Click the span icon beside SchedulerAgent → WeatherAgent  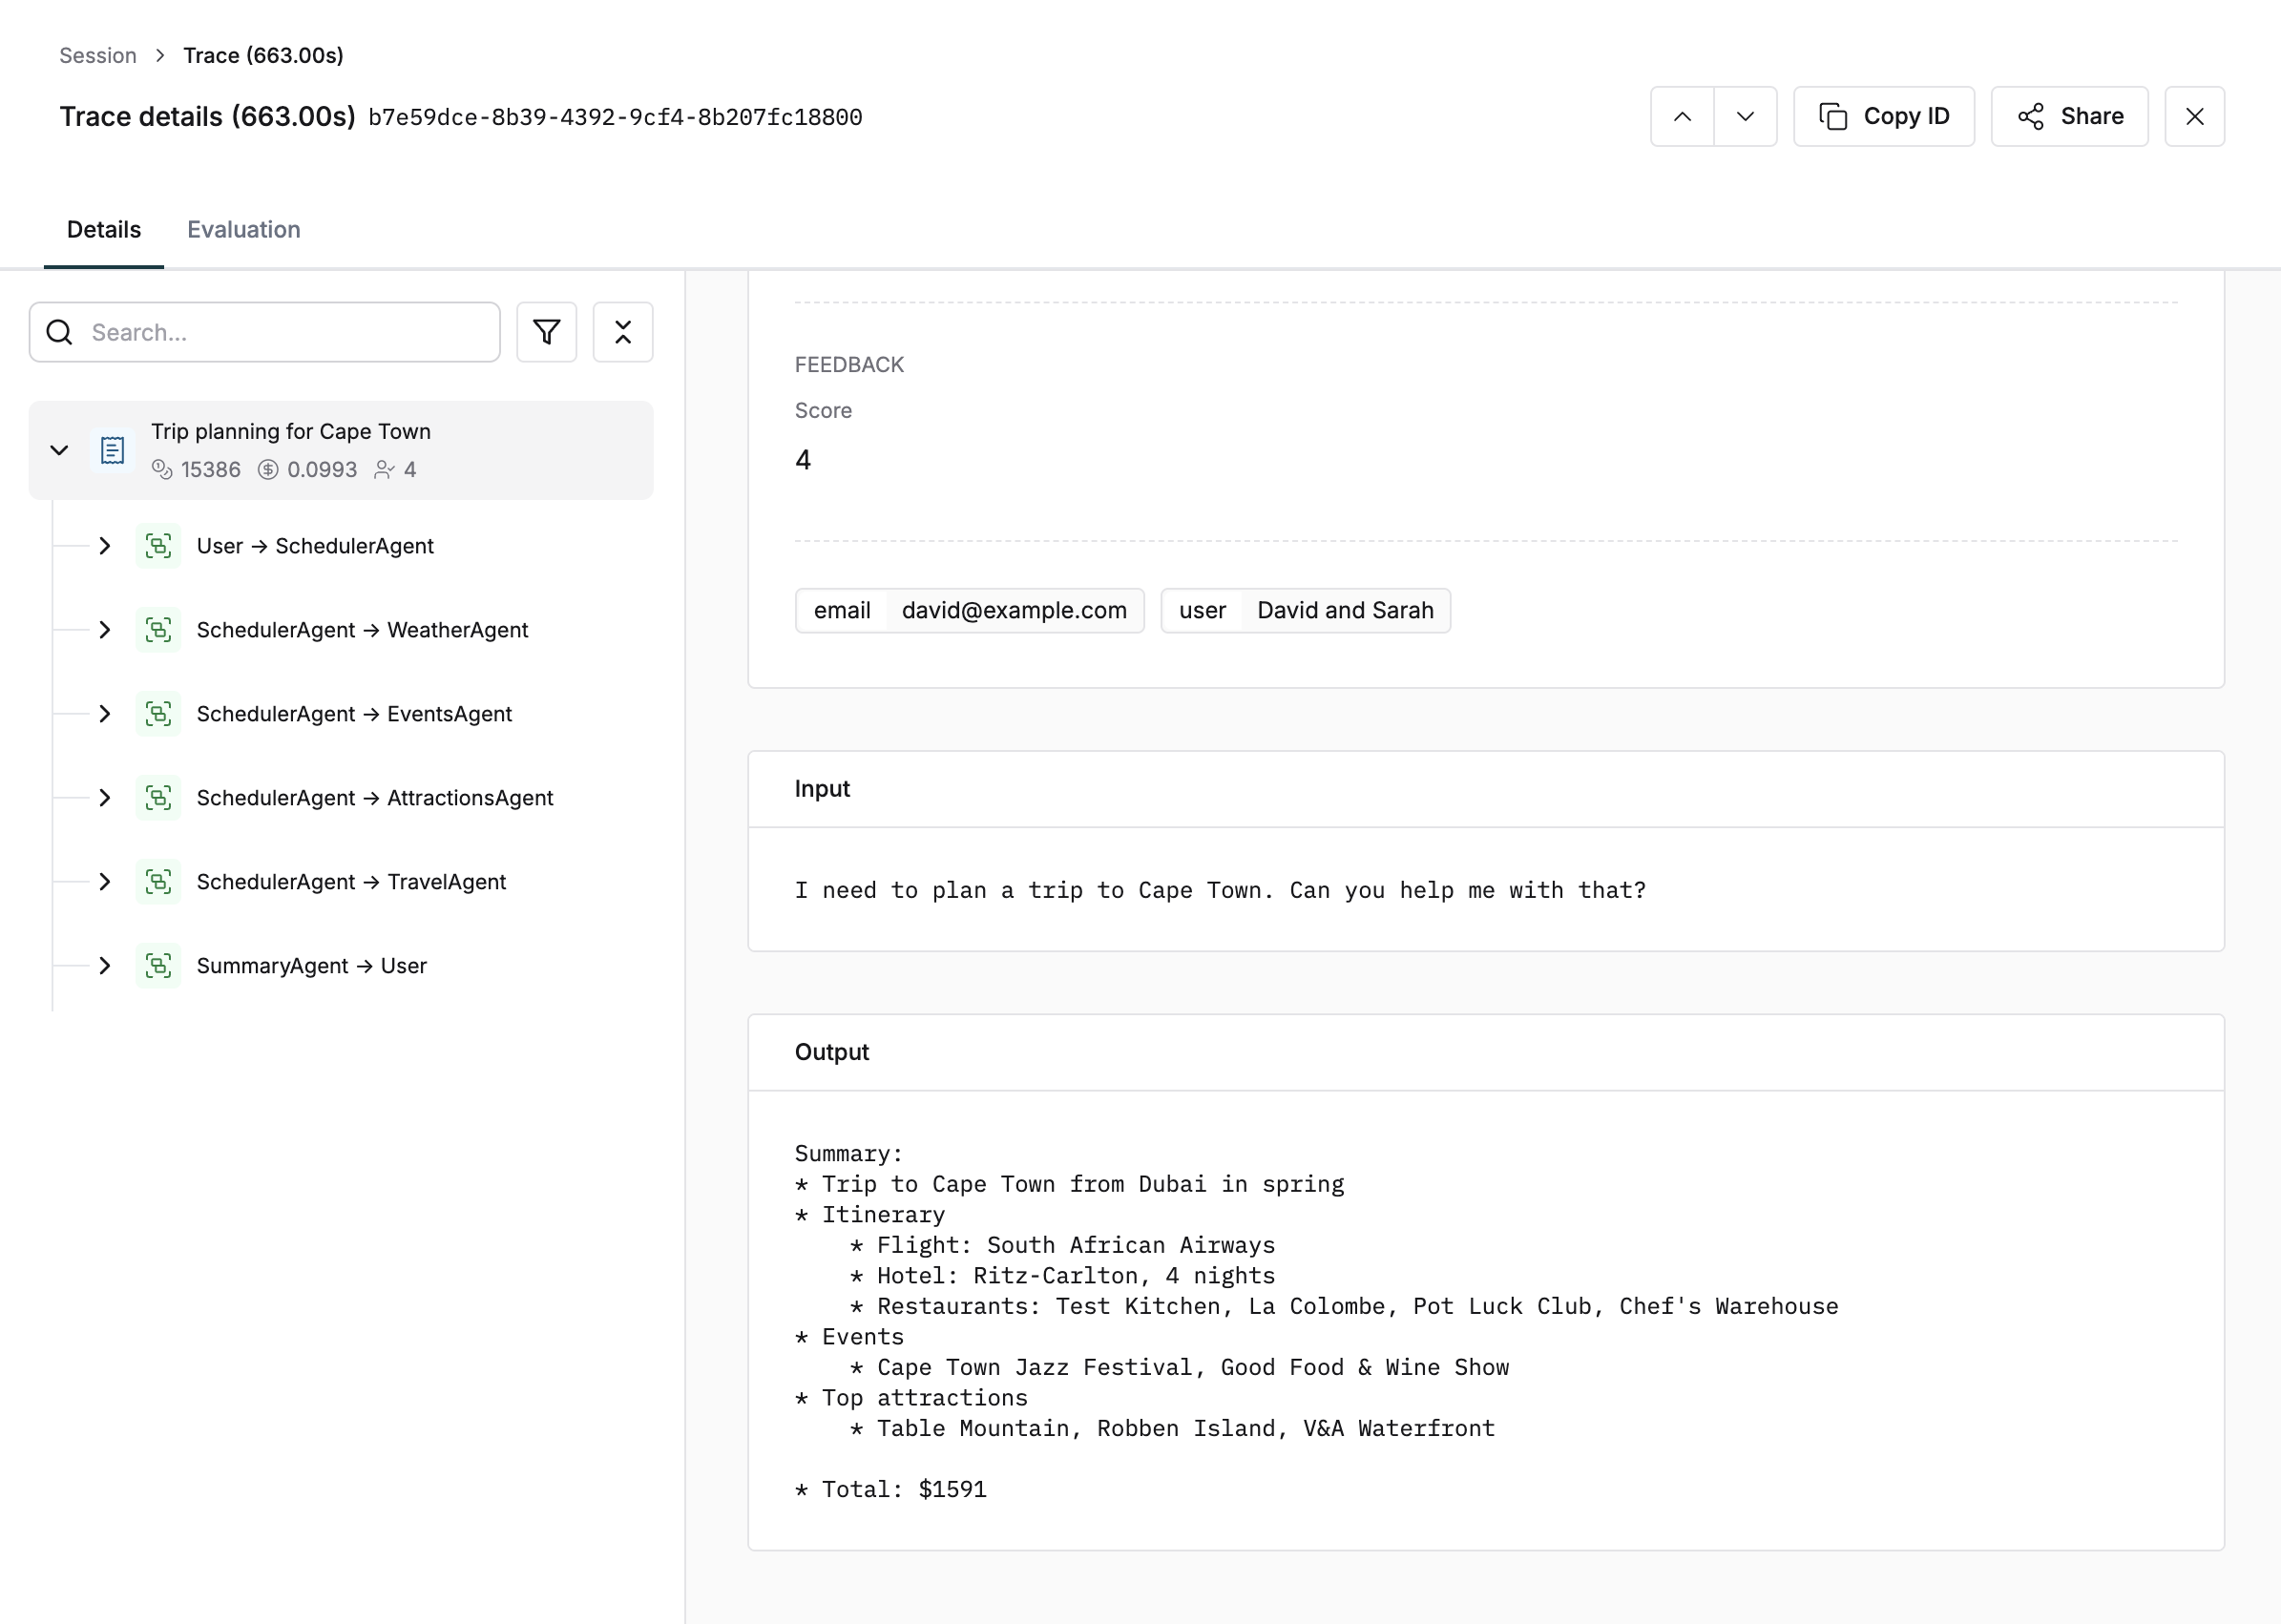pos(158,630)
